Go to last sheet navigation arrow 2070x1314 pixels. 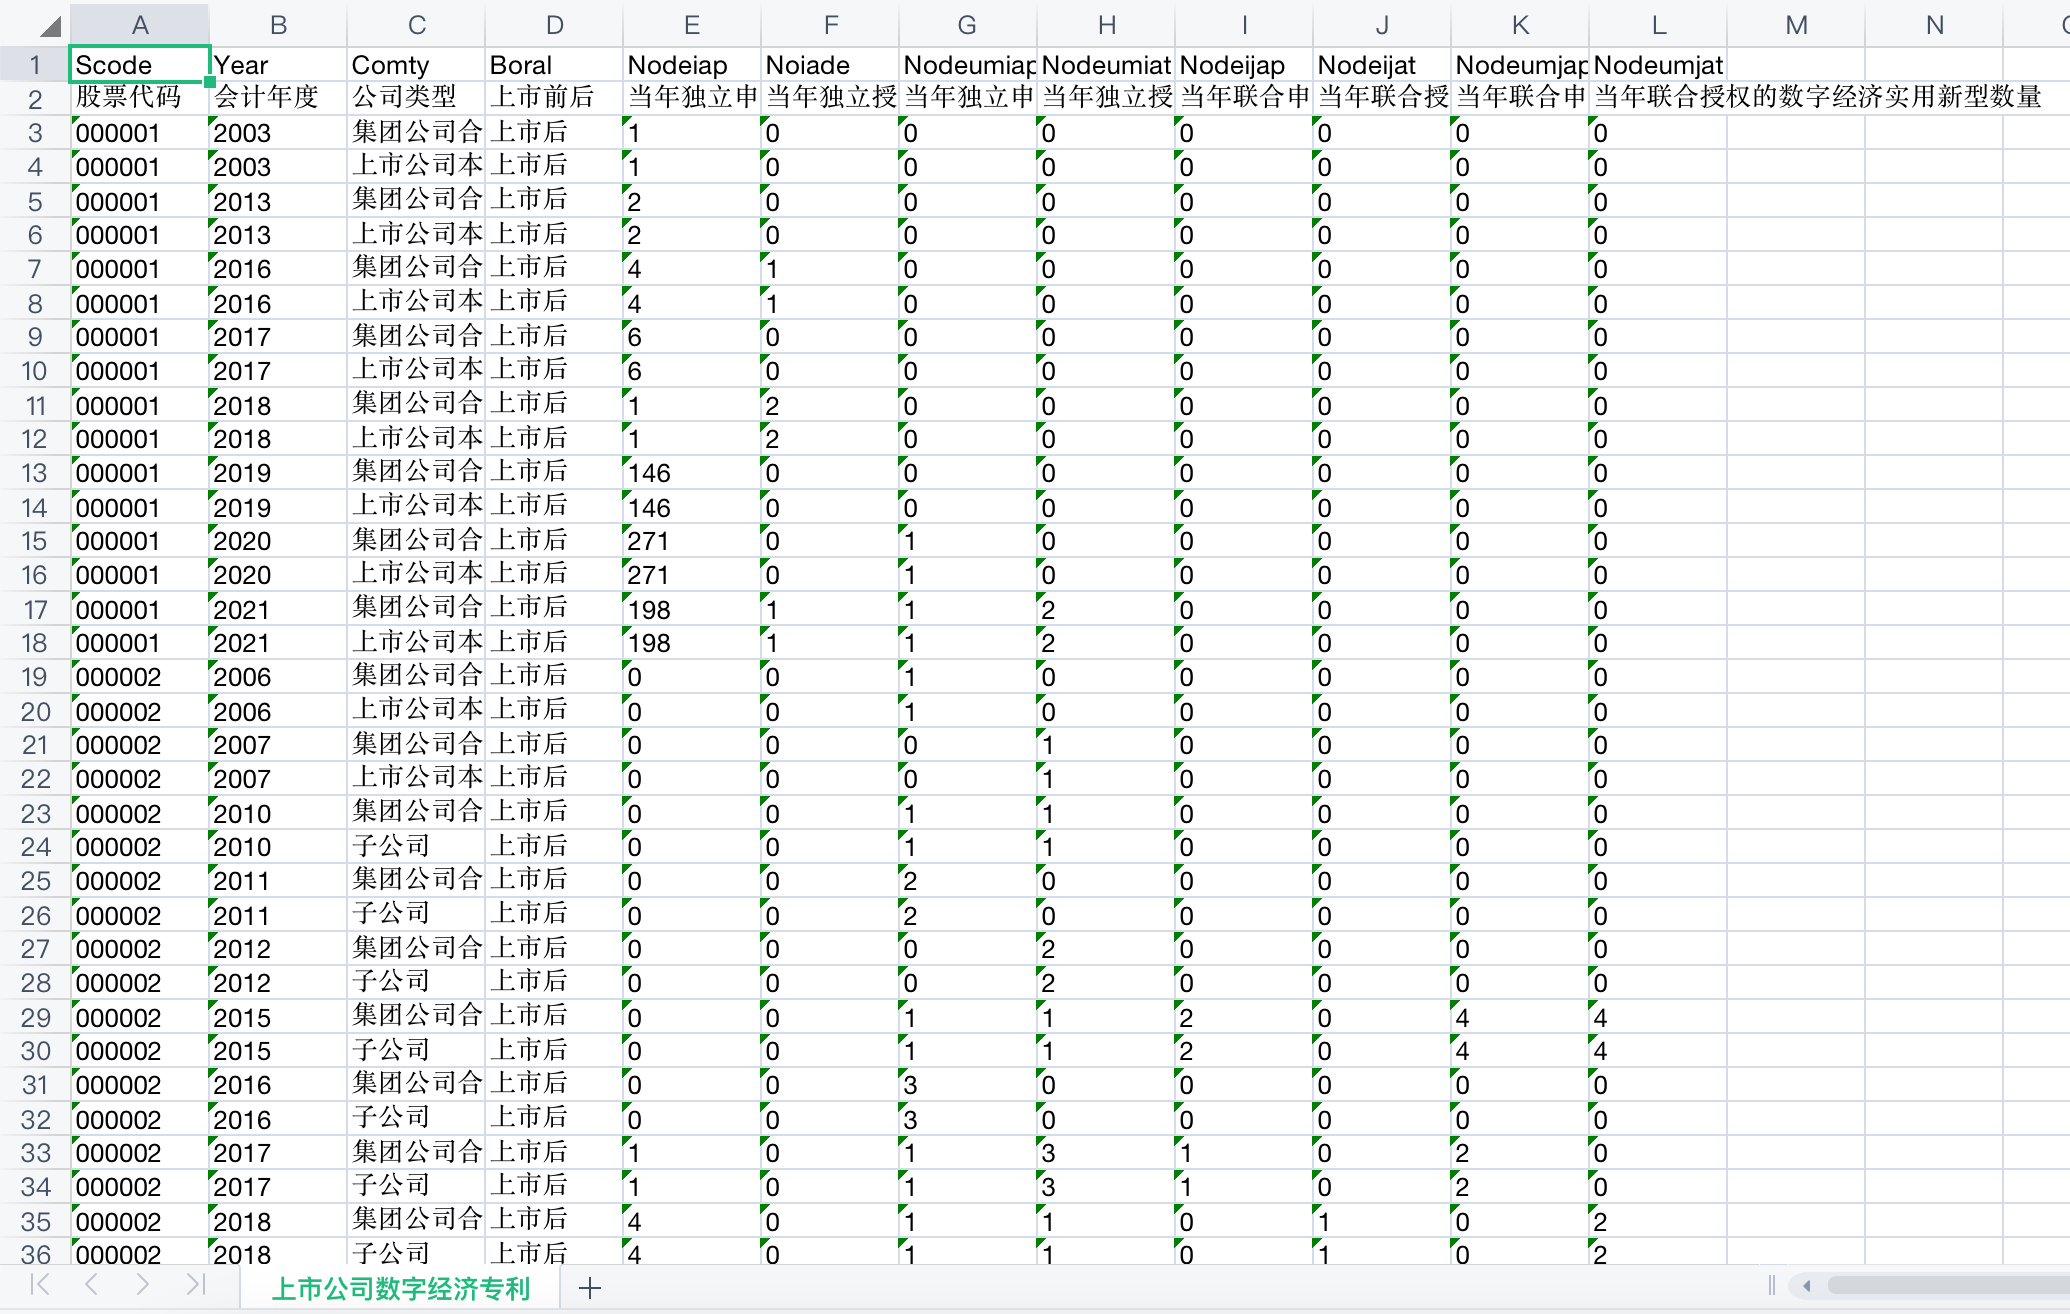pos(195,1285)
